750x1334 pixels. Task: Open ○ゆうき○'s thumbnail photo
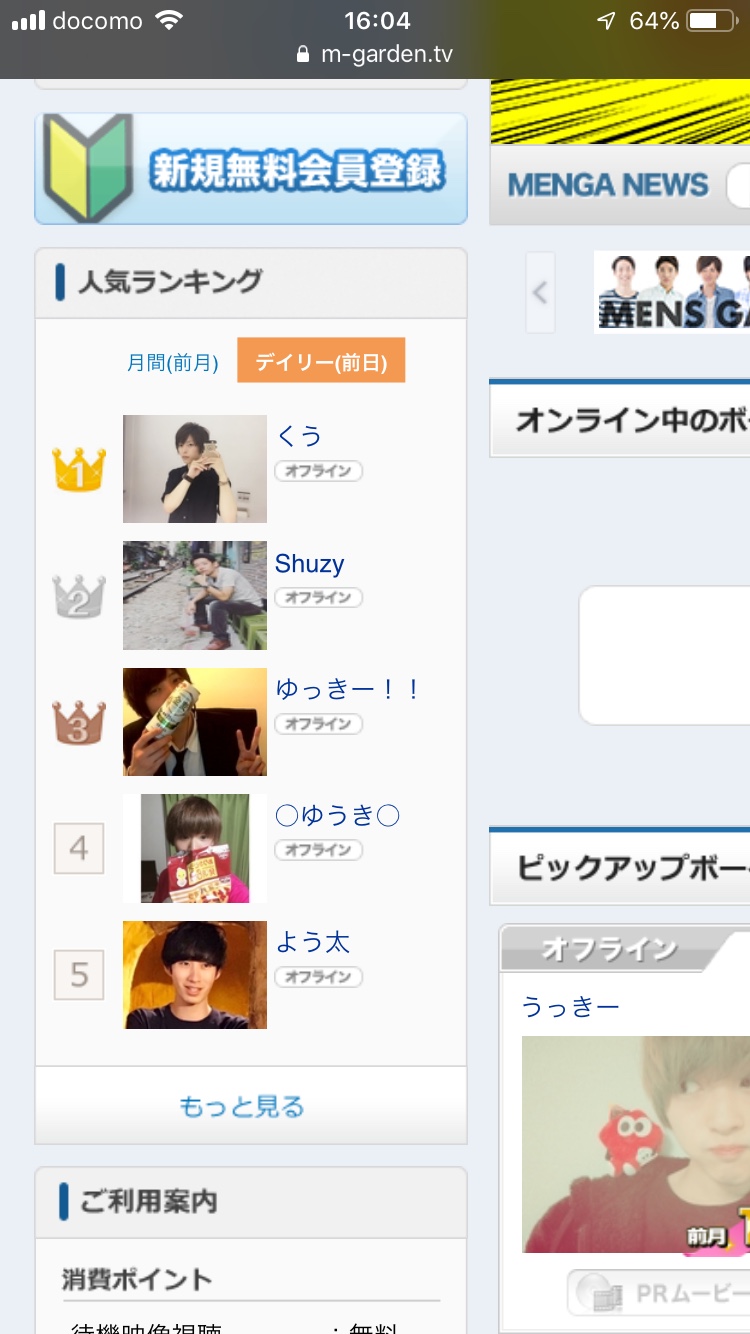(x=195, y=849)
